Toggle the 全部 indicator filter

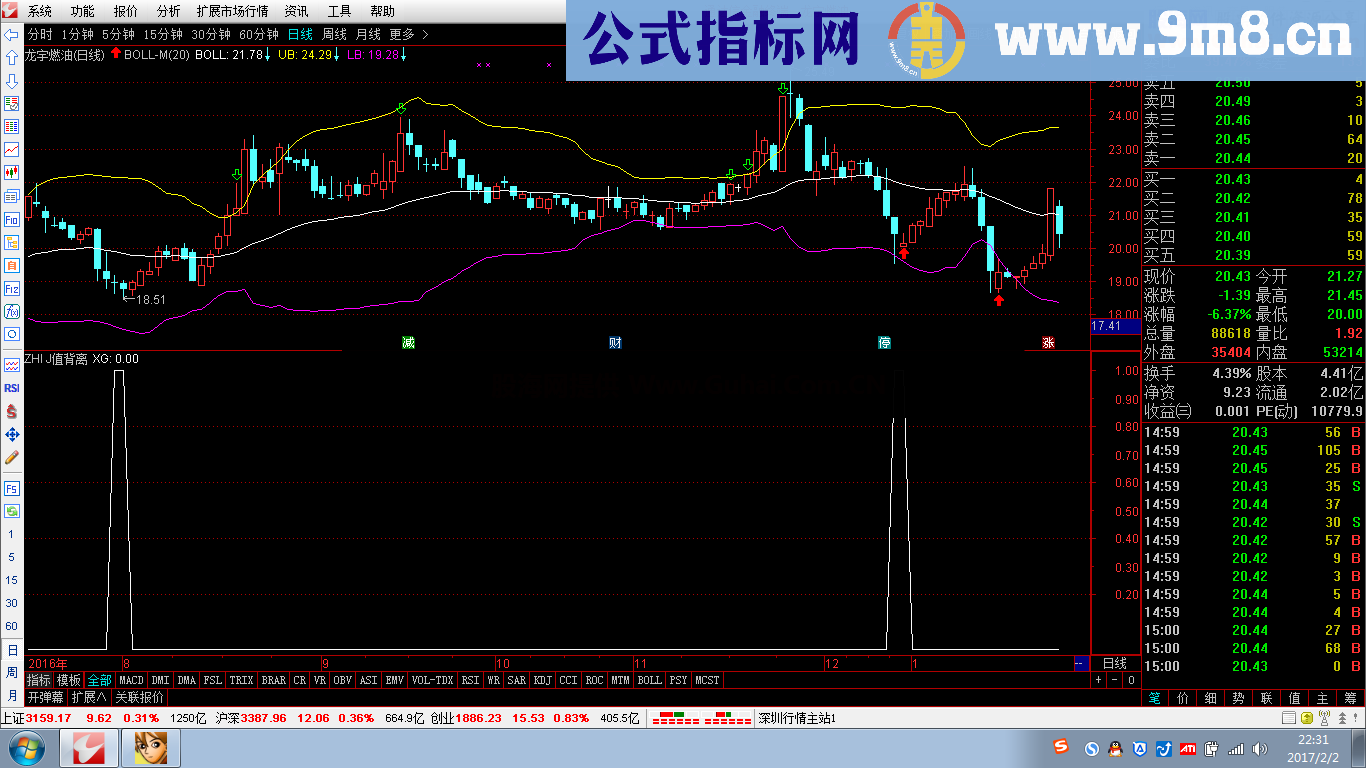click(x=100, y=680)
